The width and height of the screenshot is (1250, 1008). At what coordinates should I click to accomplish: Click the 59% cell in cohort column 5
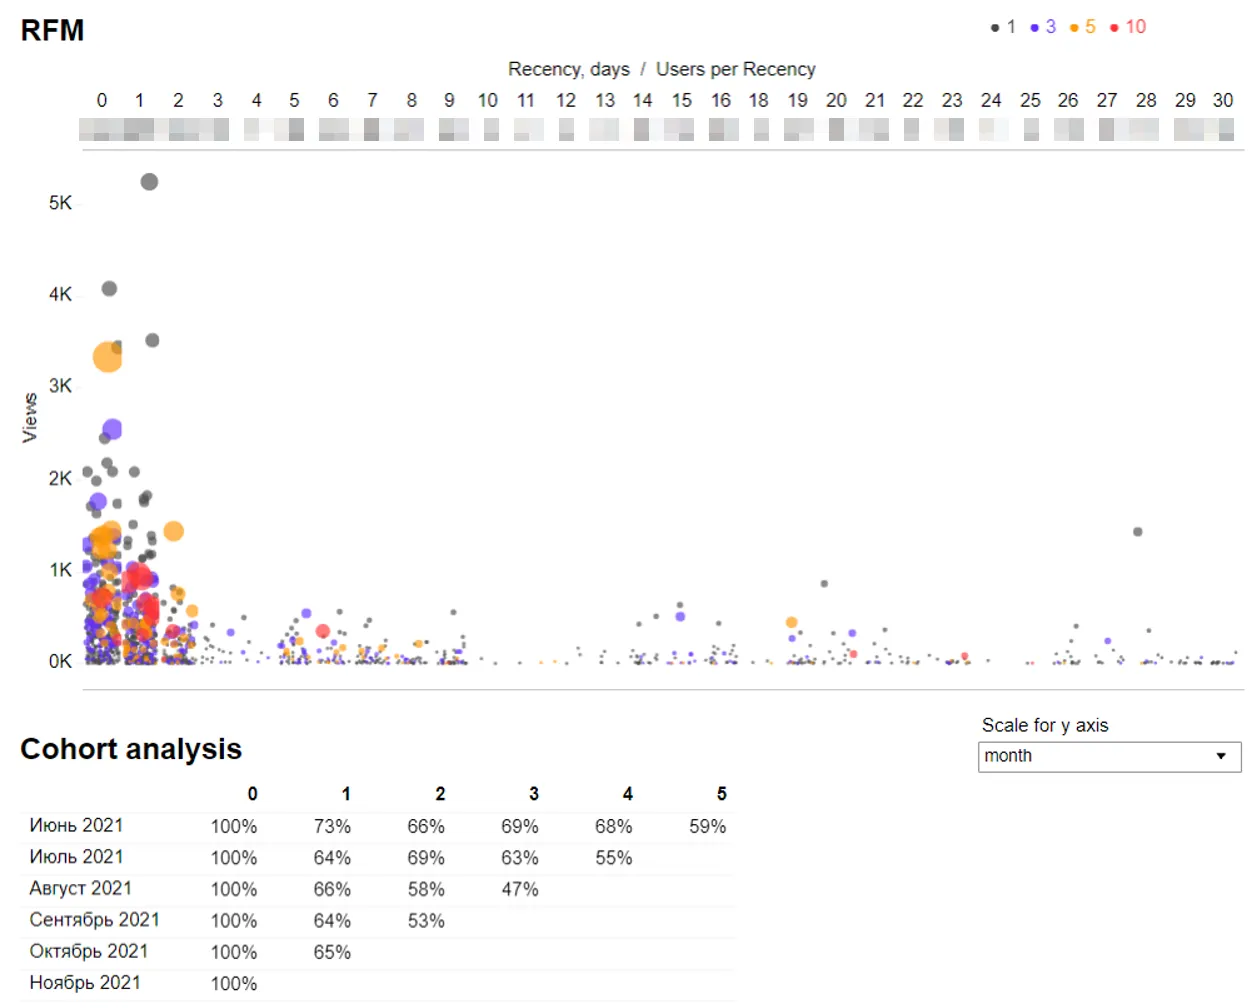pos(707,826)
